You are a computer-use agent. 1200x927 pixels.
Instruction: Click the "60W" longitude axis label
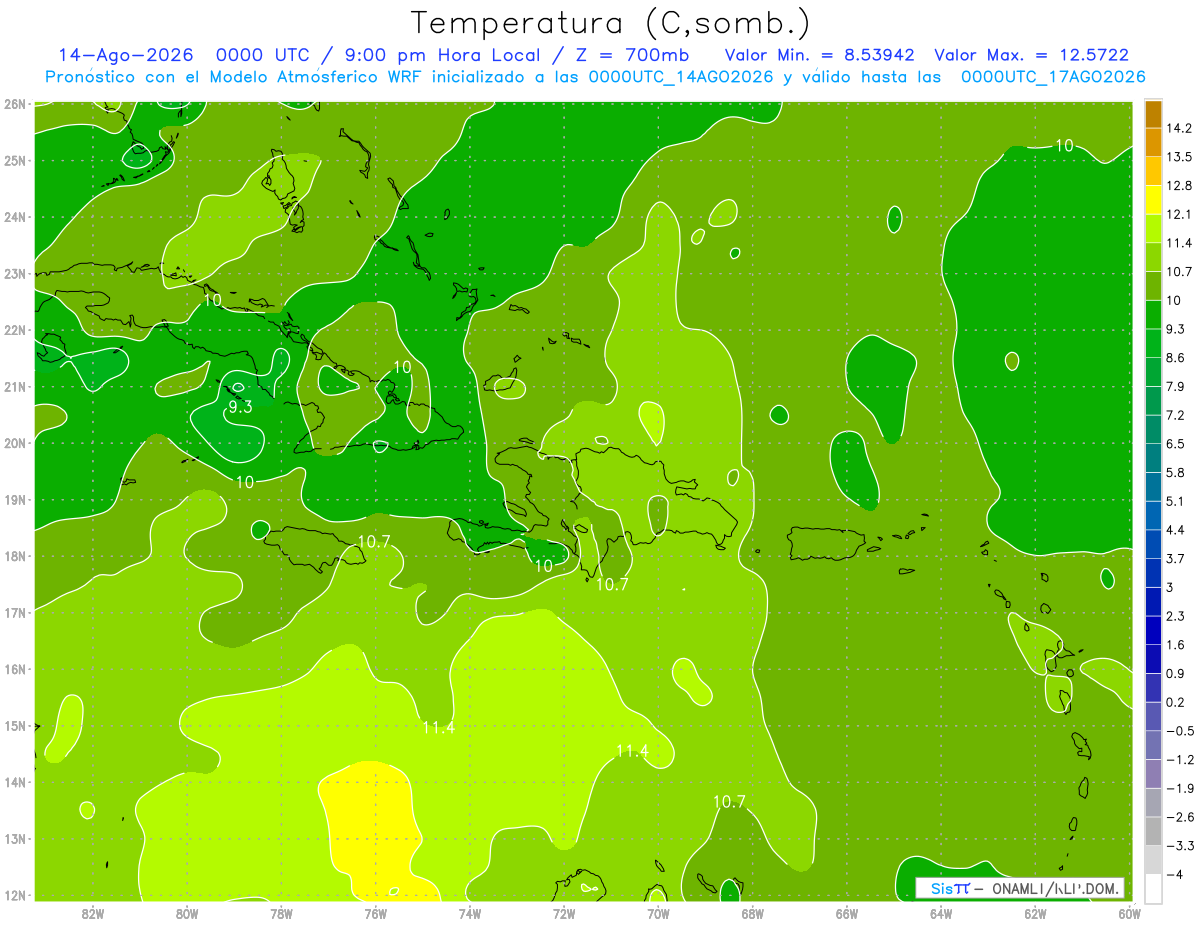pyautogui.click(x=1129, y=913)
